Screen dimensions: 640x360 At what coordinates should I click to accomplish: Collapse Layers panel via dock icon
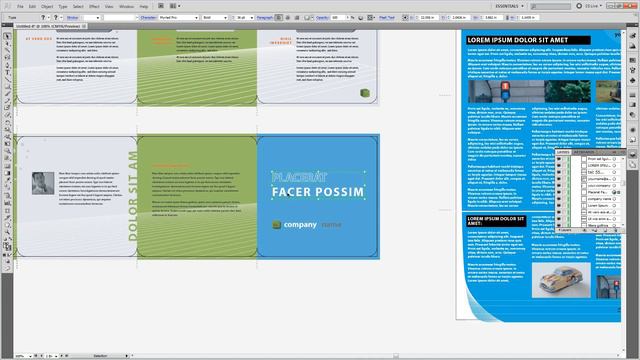[632, 154]
